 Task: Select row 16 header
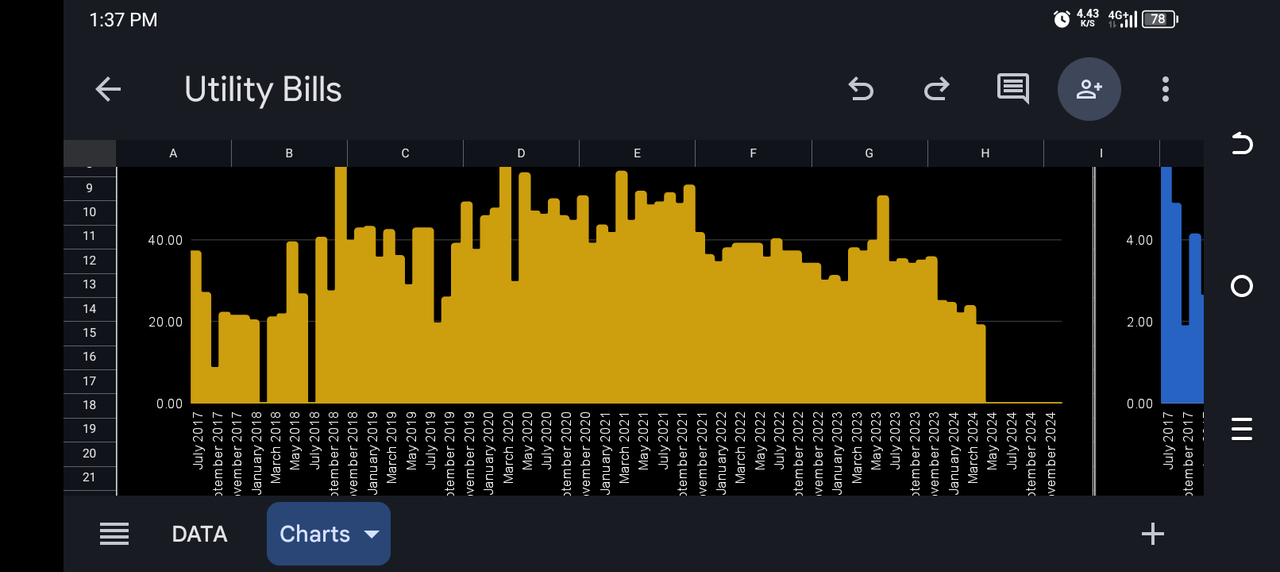click(x=90, y=357)
